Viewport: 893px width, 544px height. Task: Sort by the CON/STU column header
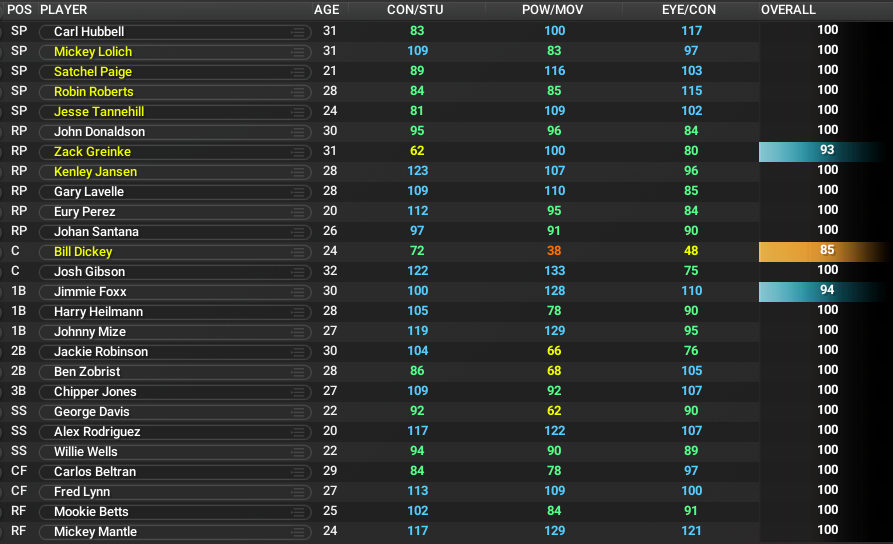point(415,10)
